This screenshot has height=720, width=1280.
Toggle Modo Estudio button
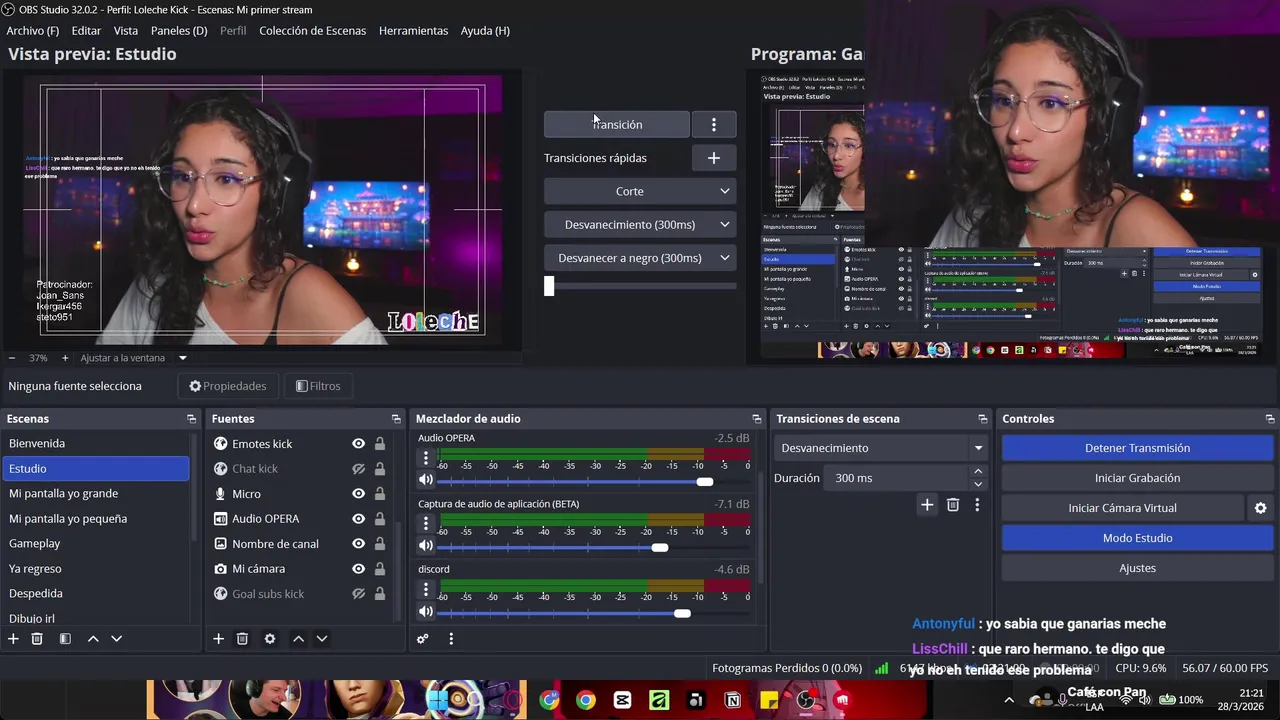[x=1137, y=538]
